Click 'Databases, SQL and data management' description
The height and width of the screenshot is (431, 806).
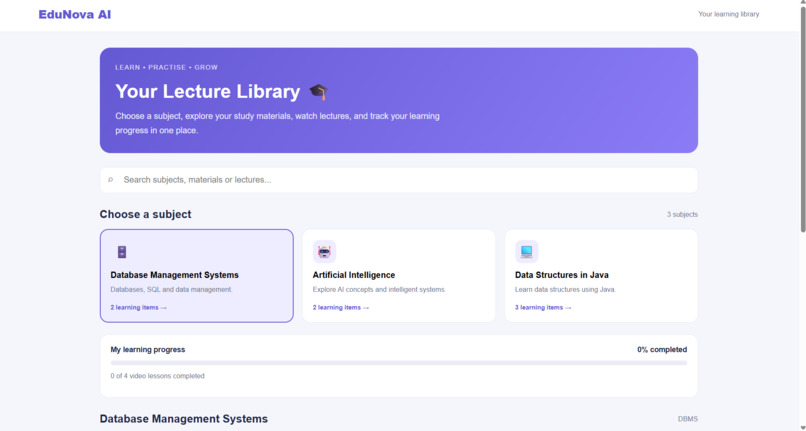tap(171, 290)
